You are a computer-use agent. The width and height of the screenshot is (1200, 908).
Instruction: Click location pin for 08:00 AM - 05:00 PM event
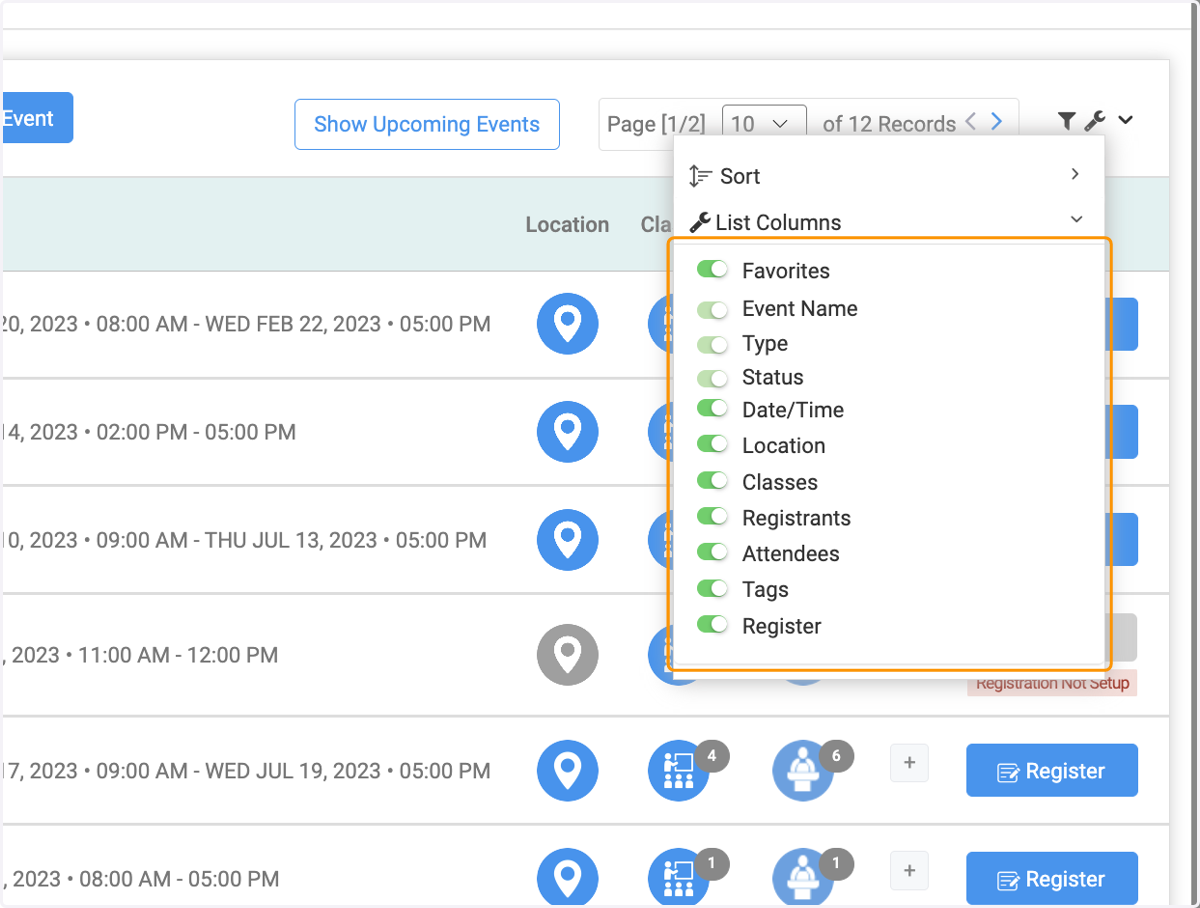tap(568, 879)
